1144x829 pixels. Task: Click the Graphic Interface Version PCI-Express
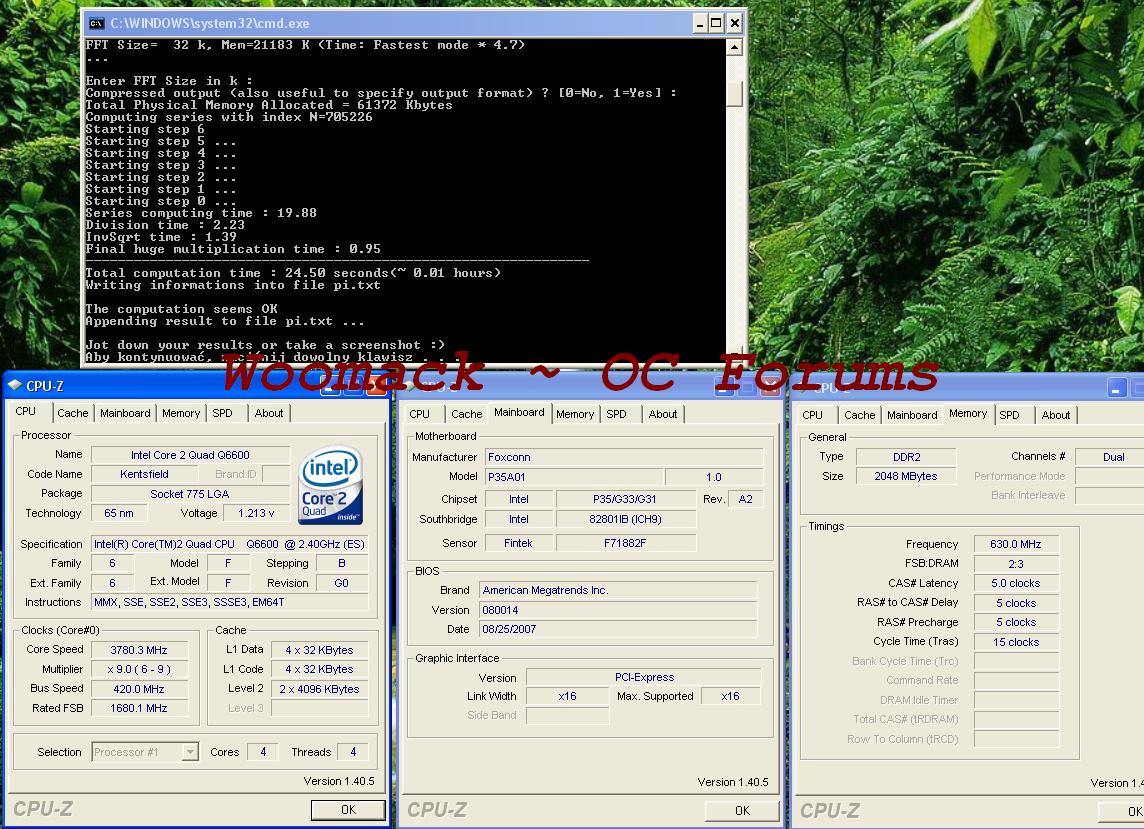click(x=644, y=677)
